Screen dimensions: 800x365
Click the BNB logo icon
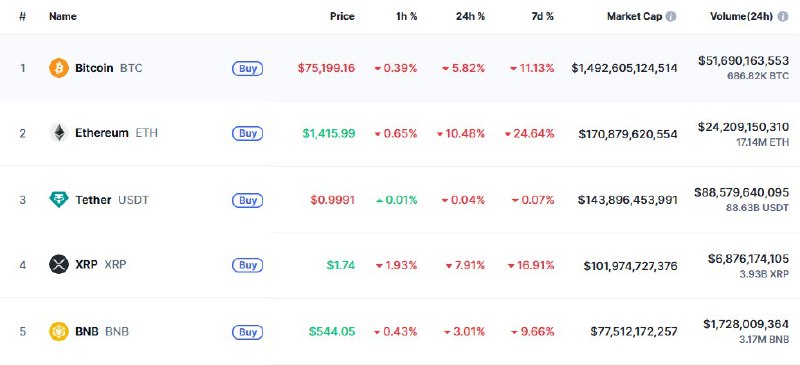coord(59,331)
